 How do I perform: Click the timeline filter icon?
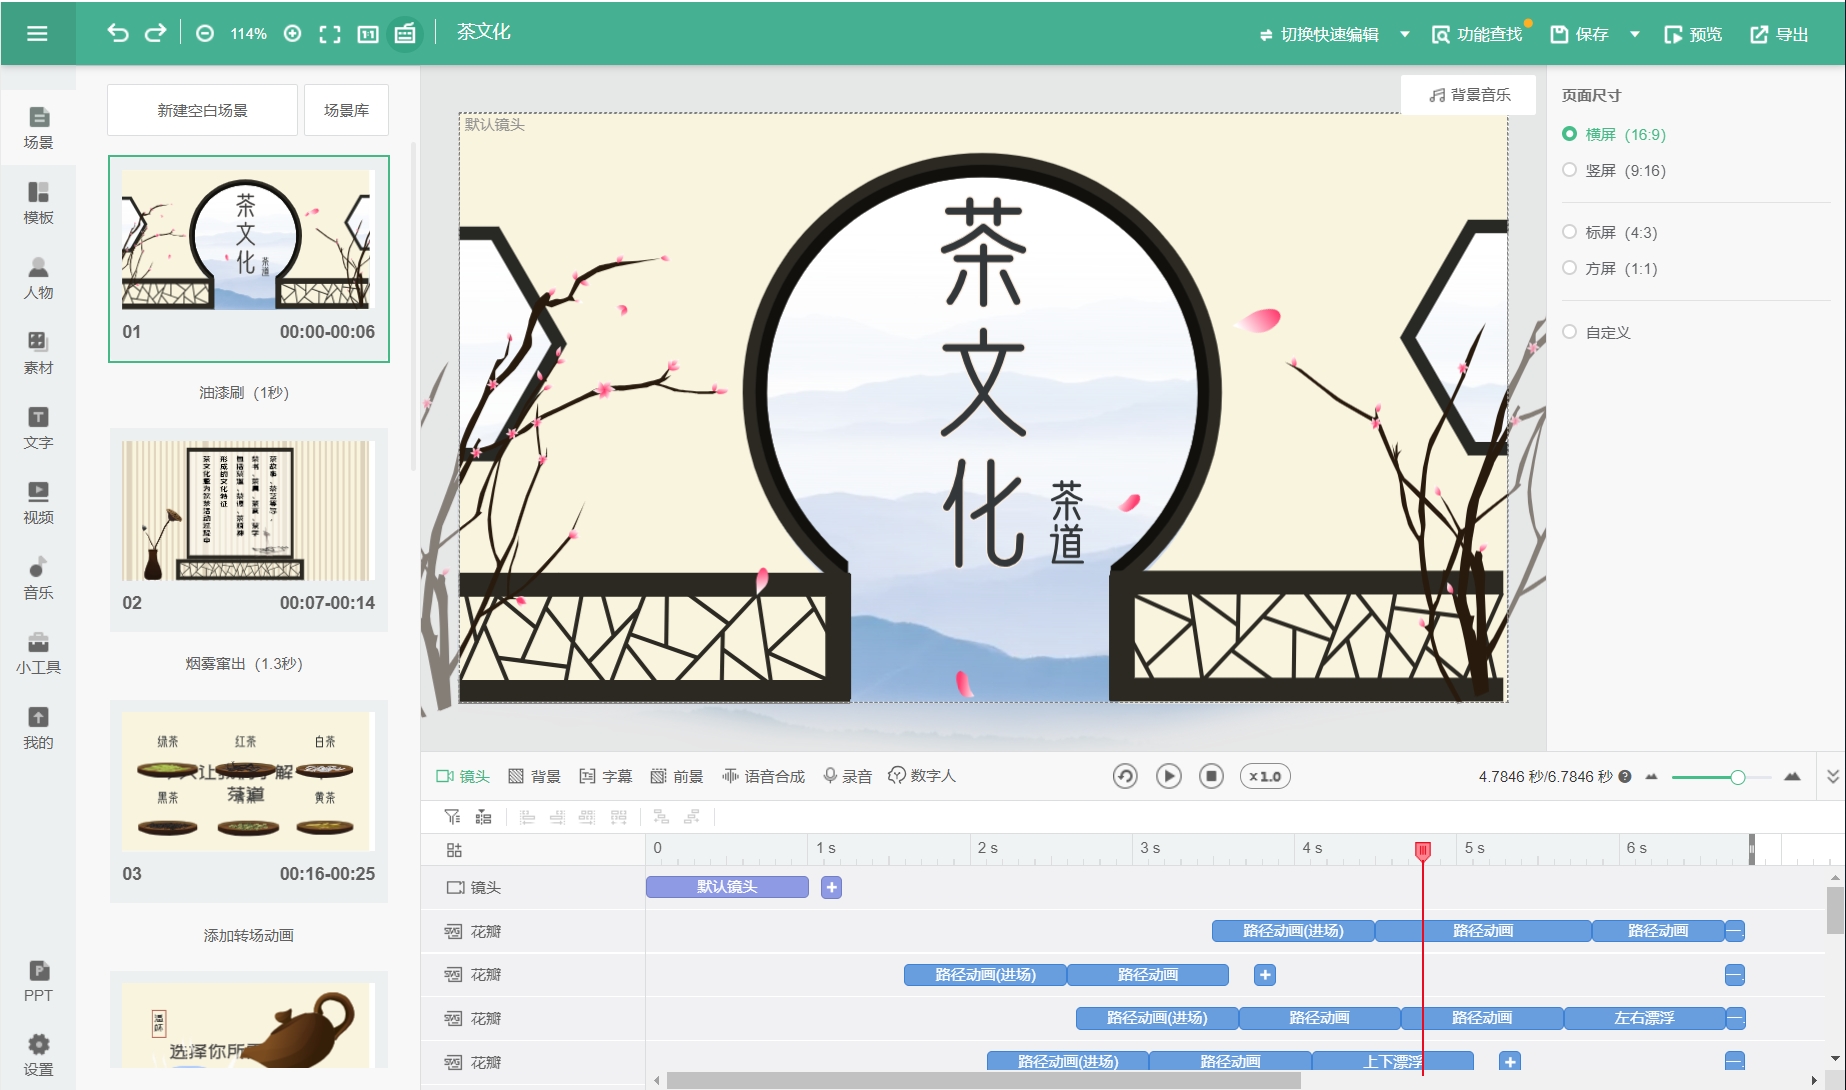[x=453, y=817]
